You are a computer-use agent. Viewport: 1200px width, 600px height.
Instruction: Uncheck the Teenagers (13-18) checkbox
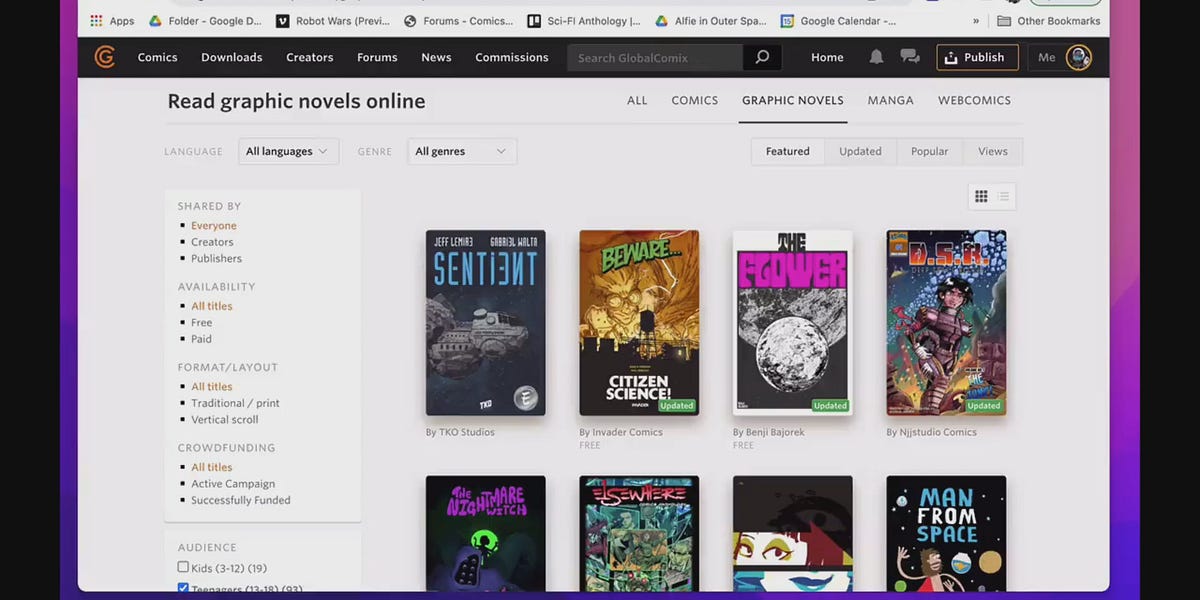(x=183, y=588)
